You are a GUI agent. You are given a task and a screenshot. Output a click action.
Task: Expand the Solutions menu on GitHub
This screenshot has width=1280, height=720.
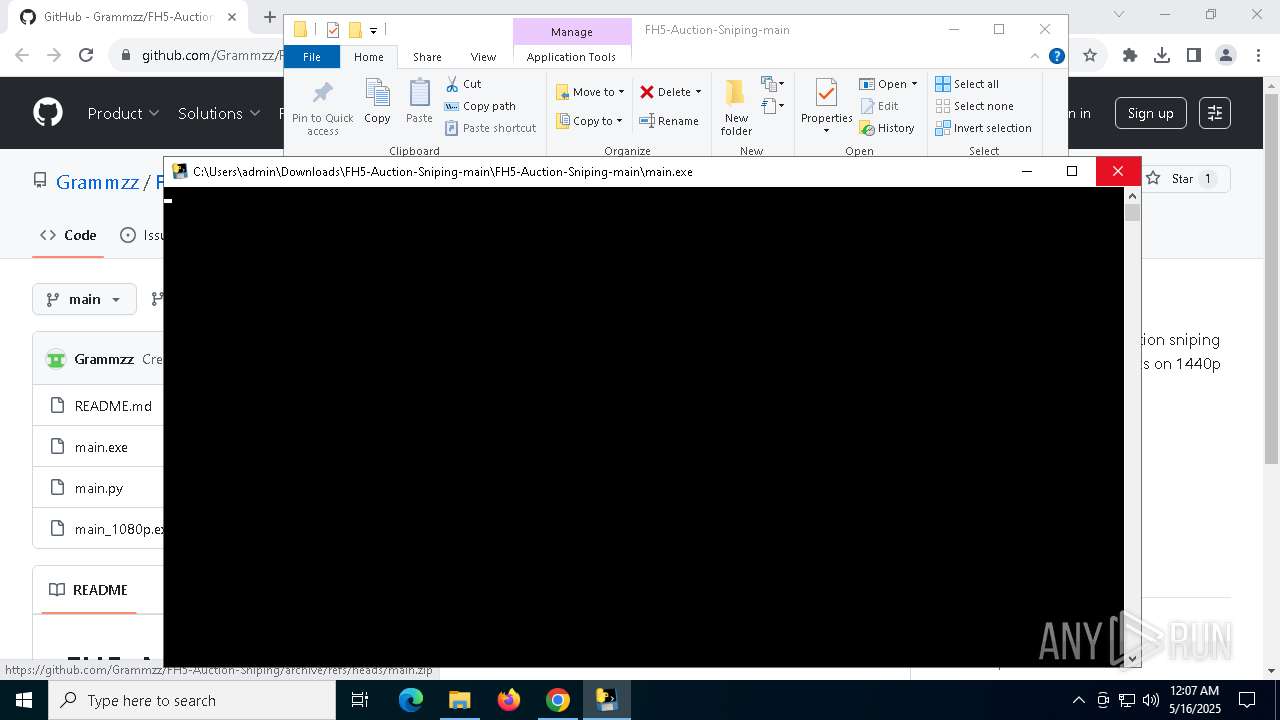[219, 113]
